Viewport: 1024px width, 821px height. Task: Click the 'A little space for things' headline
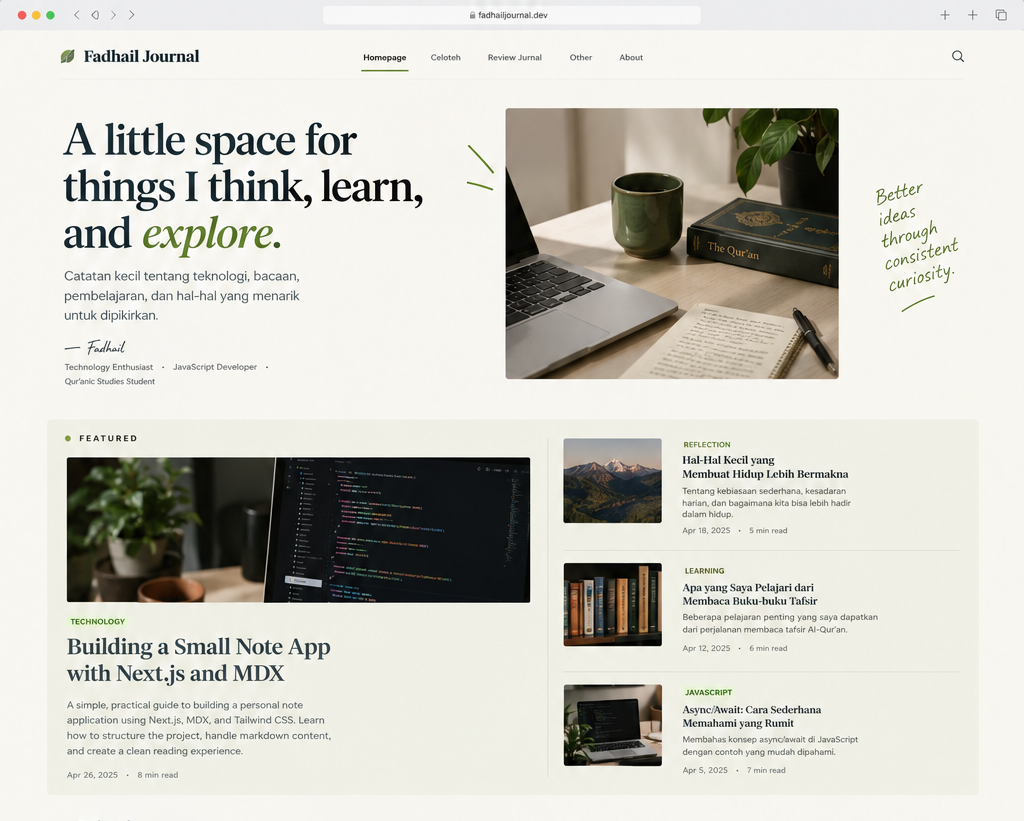pyautogui.click(x=243, y=187)
